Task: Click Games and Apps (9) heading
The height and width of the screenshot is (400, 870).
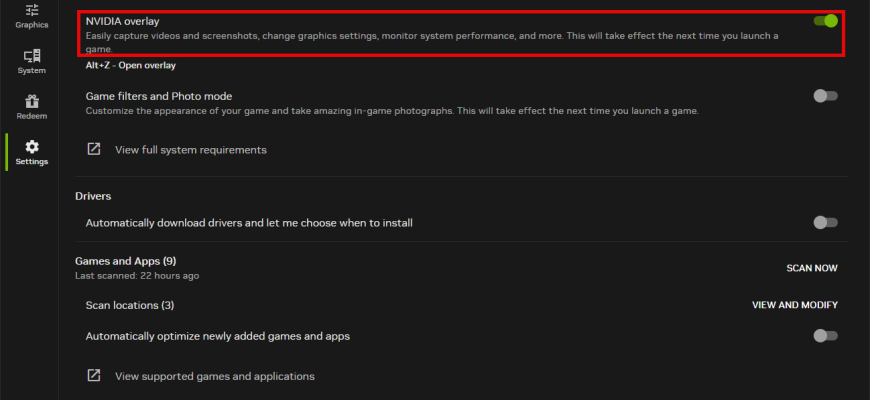Action: (x=125, y=261)
